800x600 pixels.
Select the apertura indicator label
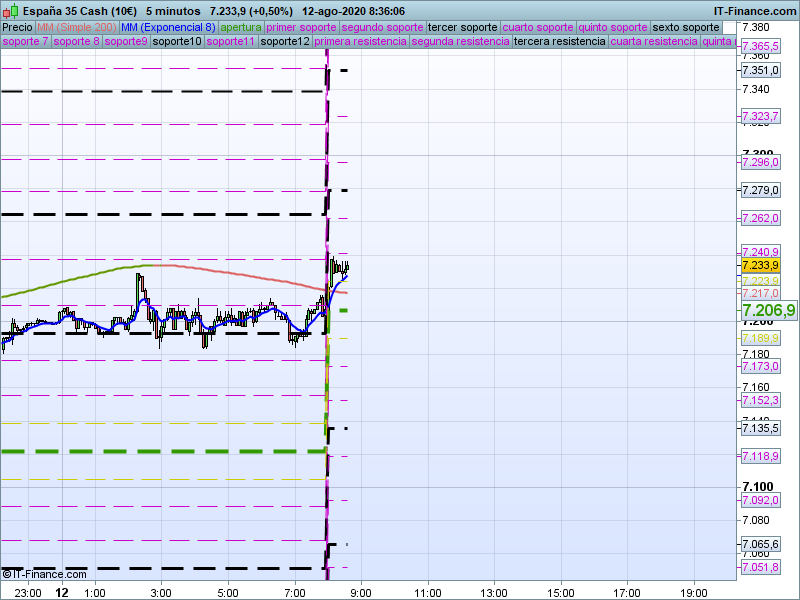tap(242, 27)
